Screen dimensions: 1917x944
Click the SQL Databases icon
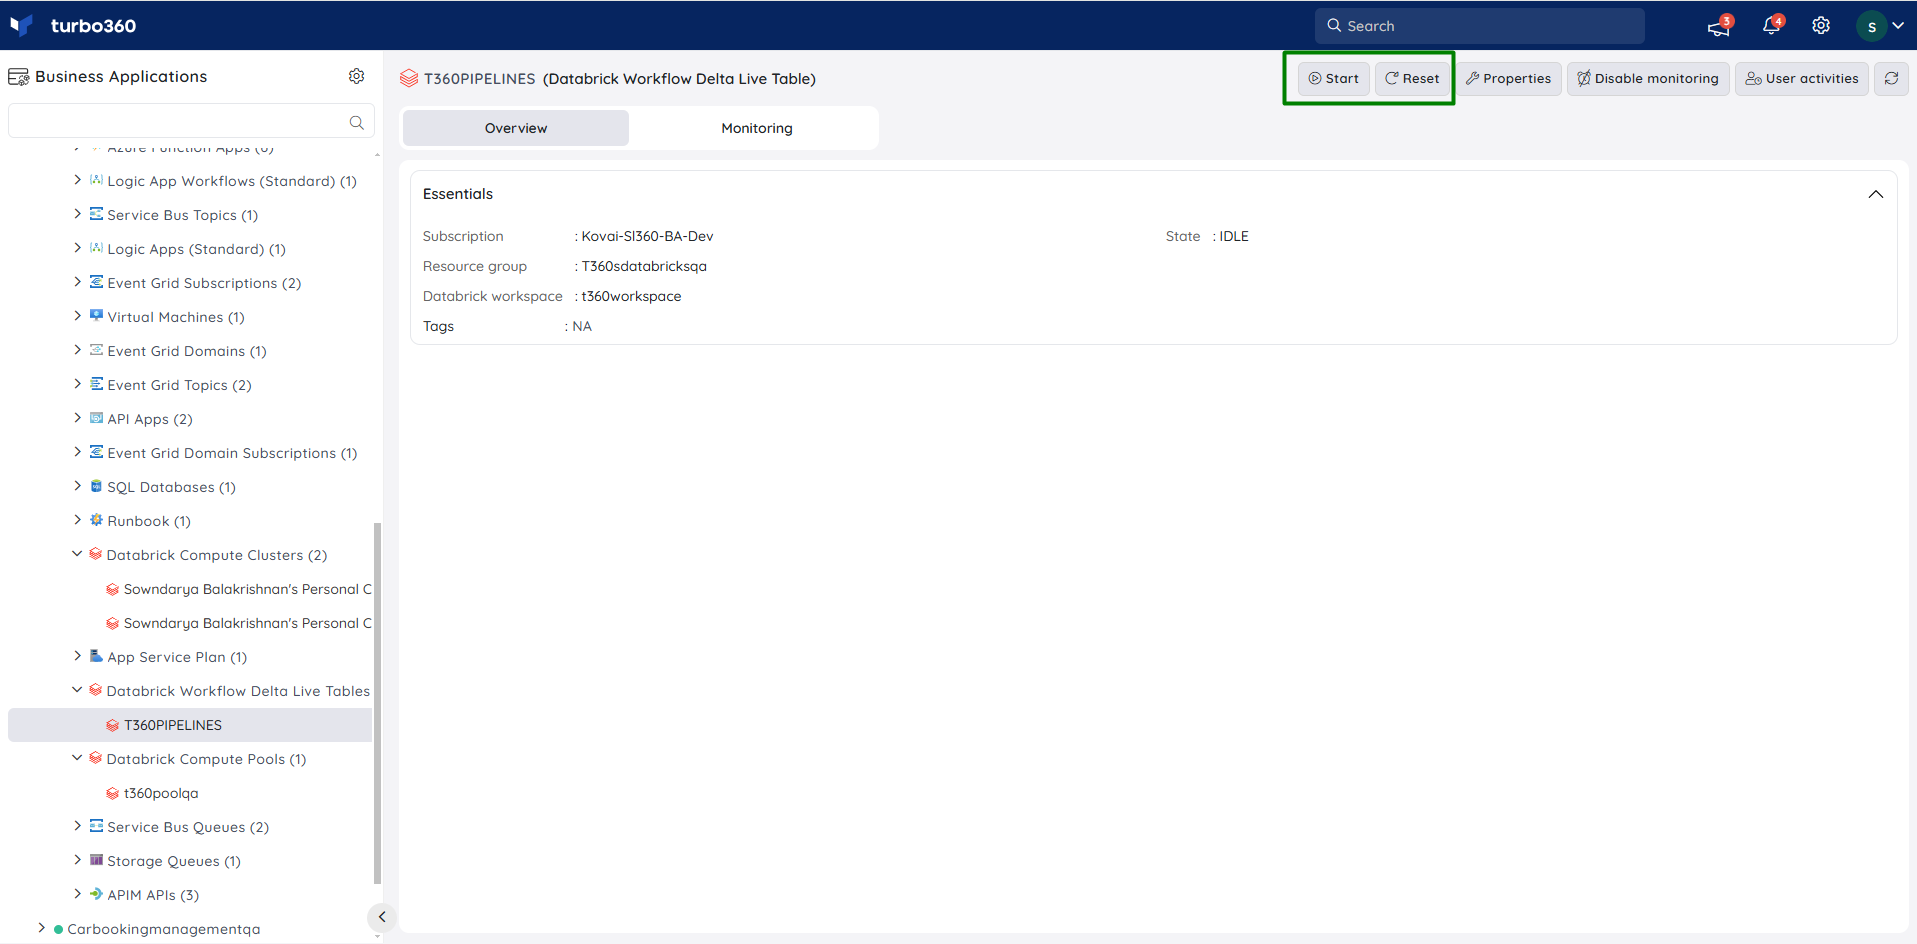pos(96,486)
